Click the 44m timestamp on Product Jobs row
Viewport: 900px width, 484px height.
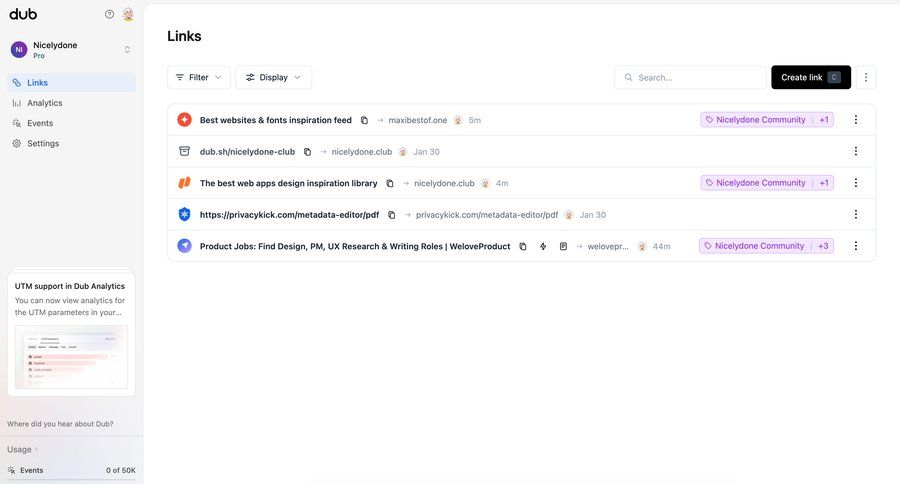[661, 246]
